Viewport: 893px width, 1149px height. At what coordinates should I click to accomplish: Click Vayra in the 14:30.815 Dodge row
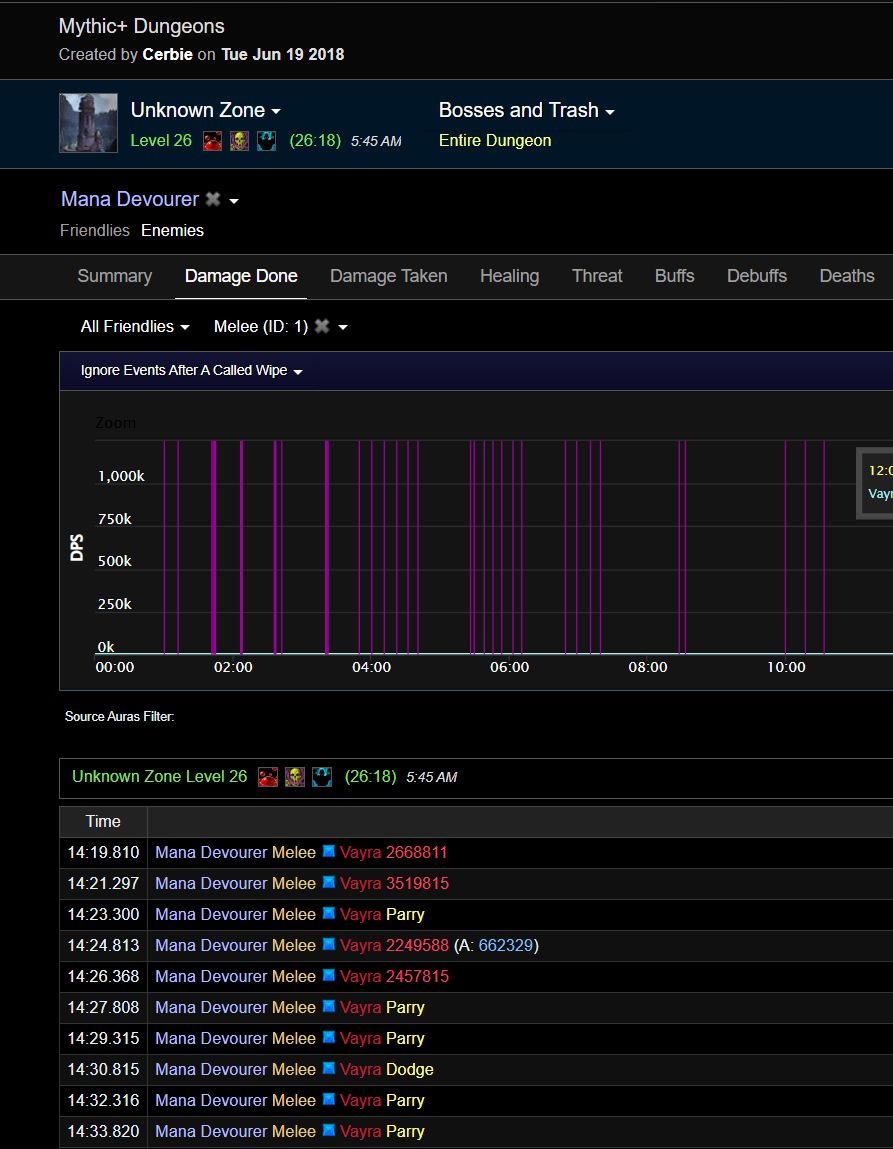pos(360,1070)
